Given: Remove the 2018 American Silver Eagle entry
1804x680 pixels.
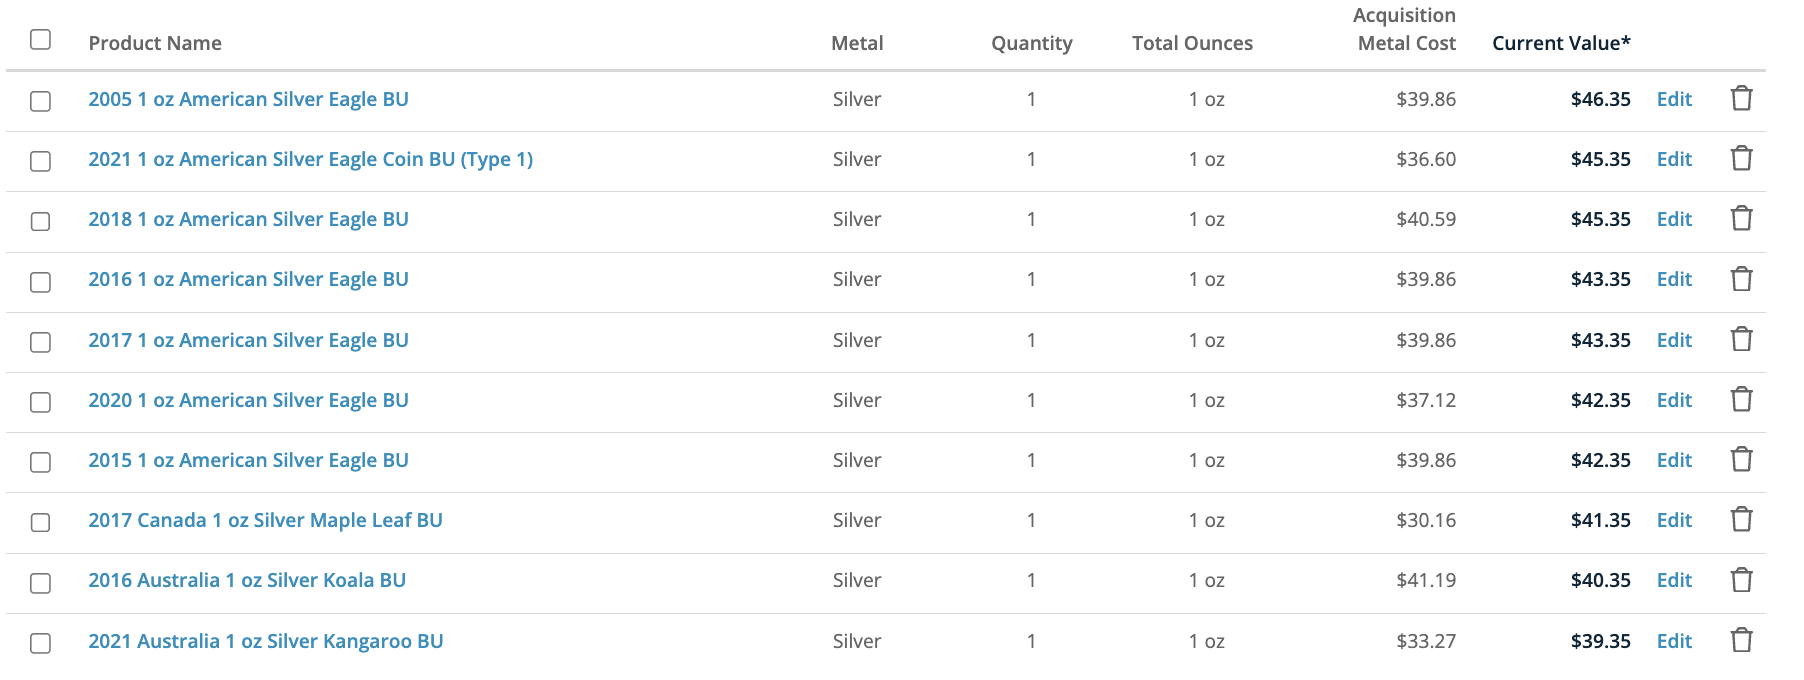Looking at the screenshot, I should pos(1741,218).
